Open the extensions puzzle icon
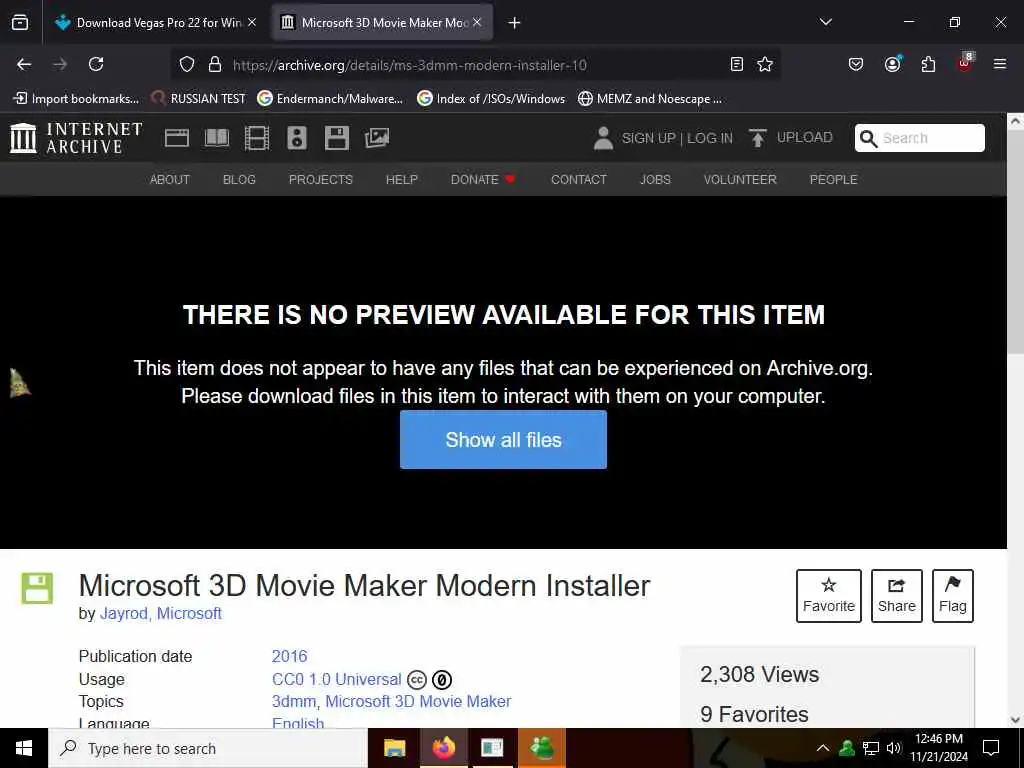The image size is (1024, 768). click(928, 64)
